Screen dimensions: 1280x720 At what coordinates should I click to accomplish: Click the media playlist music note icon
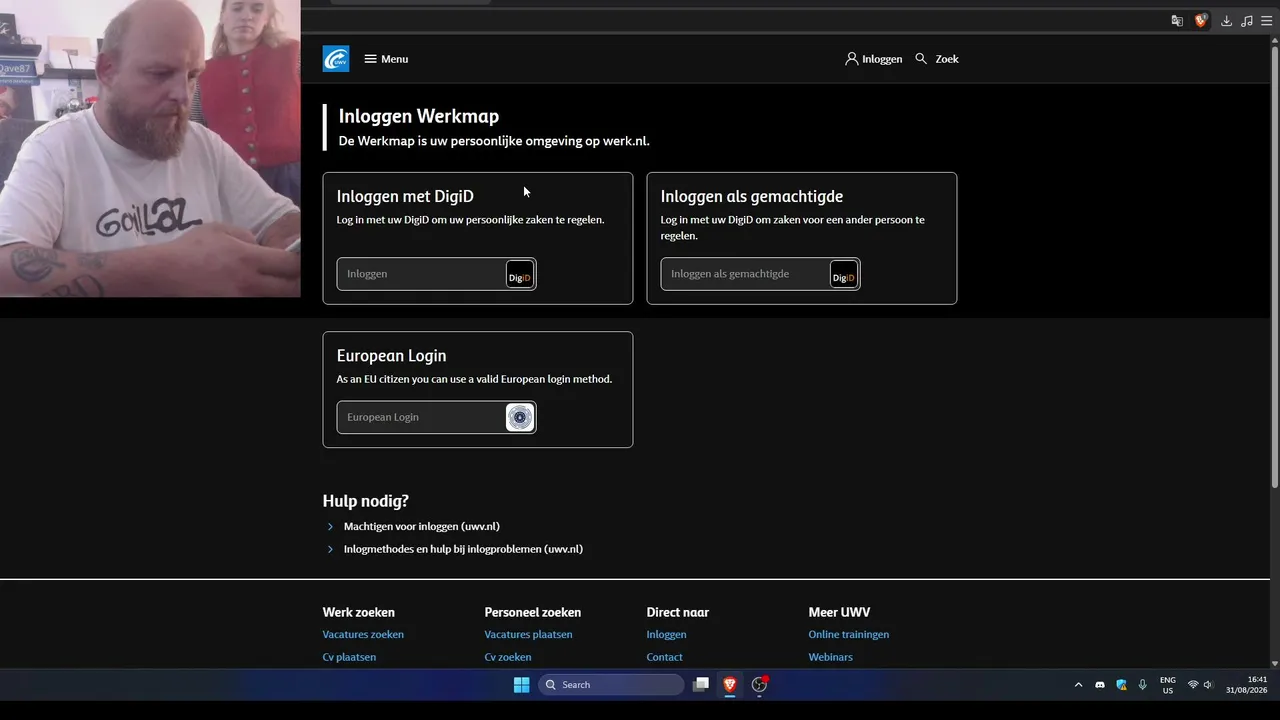pos(1246,21)
